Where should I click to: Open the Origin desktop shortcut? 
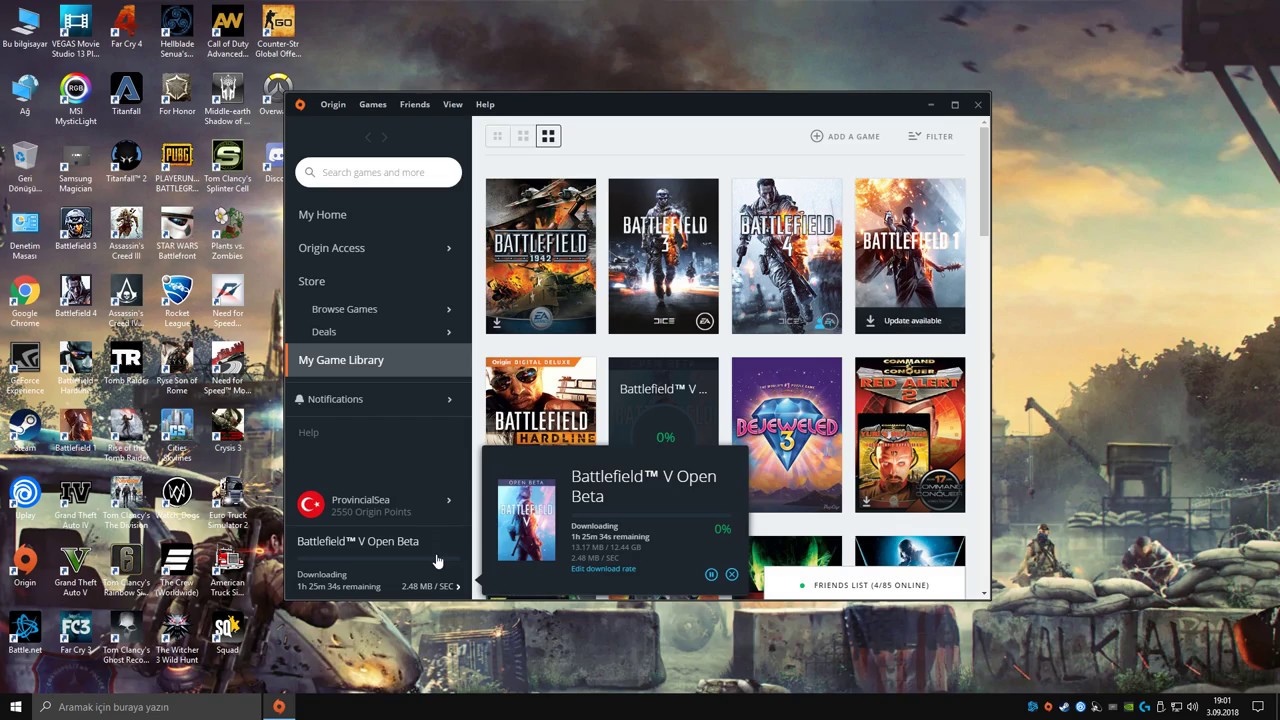(25, 567)
